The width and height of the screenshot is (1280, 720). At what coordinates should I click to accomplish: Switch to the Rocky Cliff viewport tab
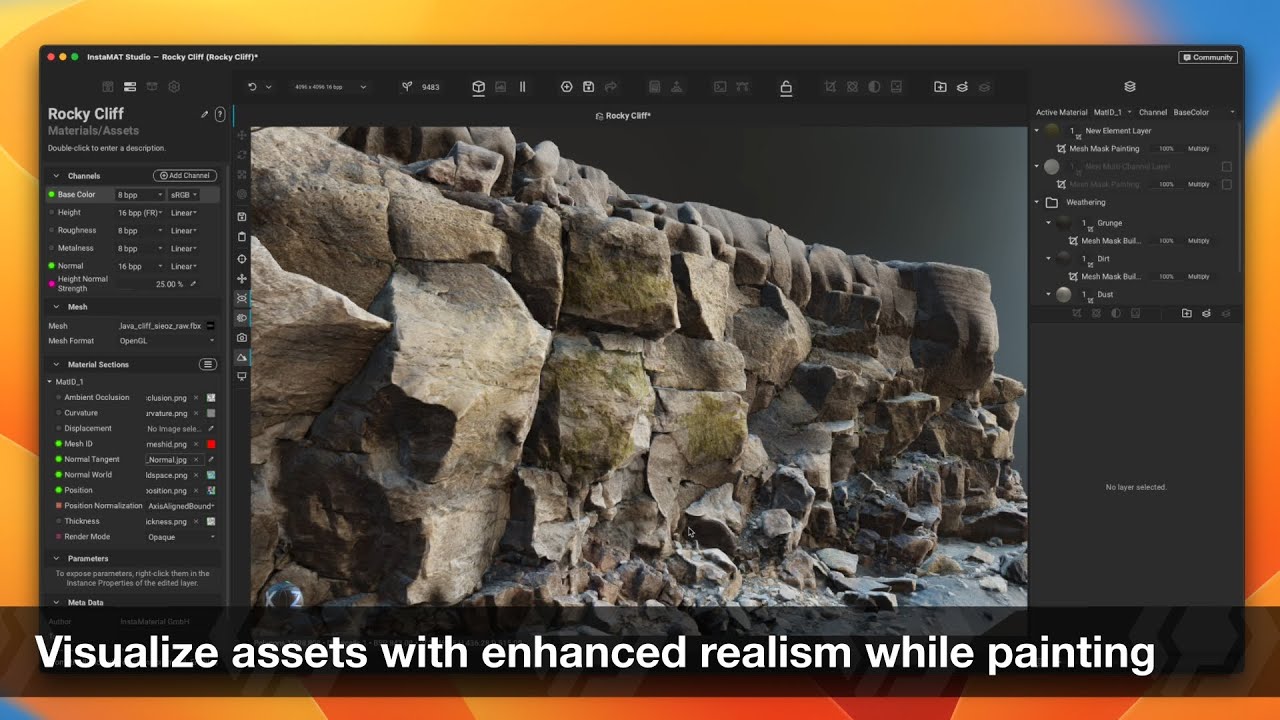[x=624, y=115]
